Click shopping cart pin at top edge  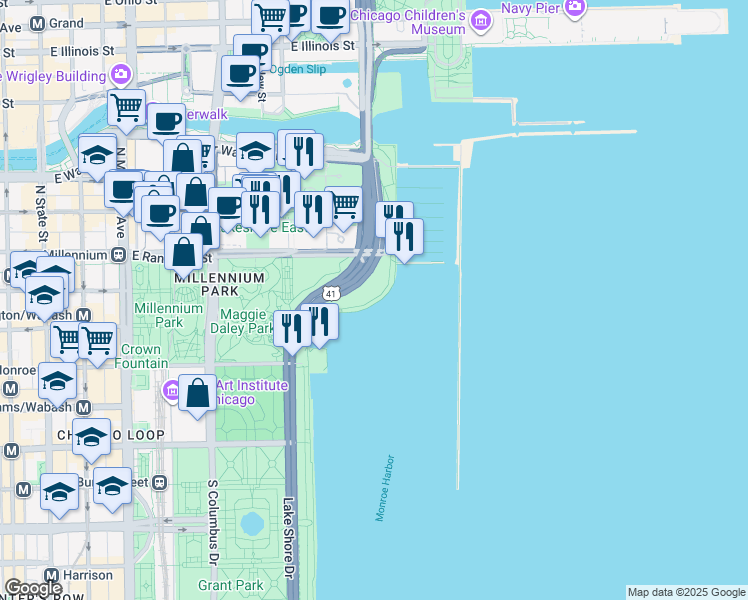click(270, 17)
